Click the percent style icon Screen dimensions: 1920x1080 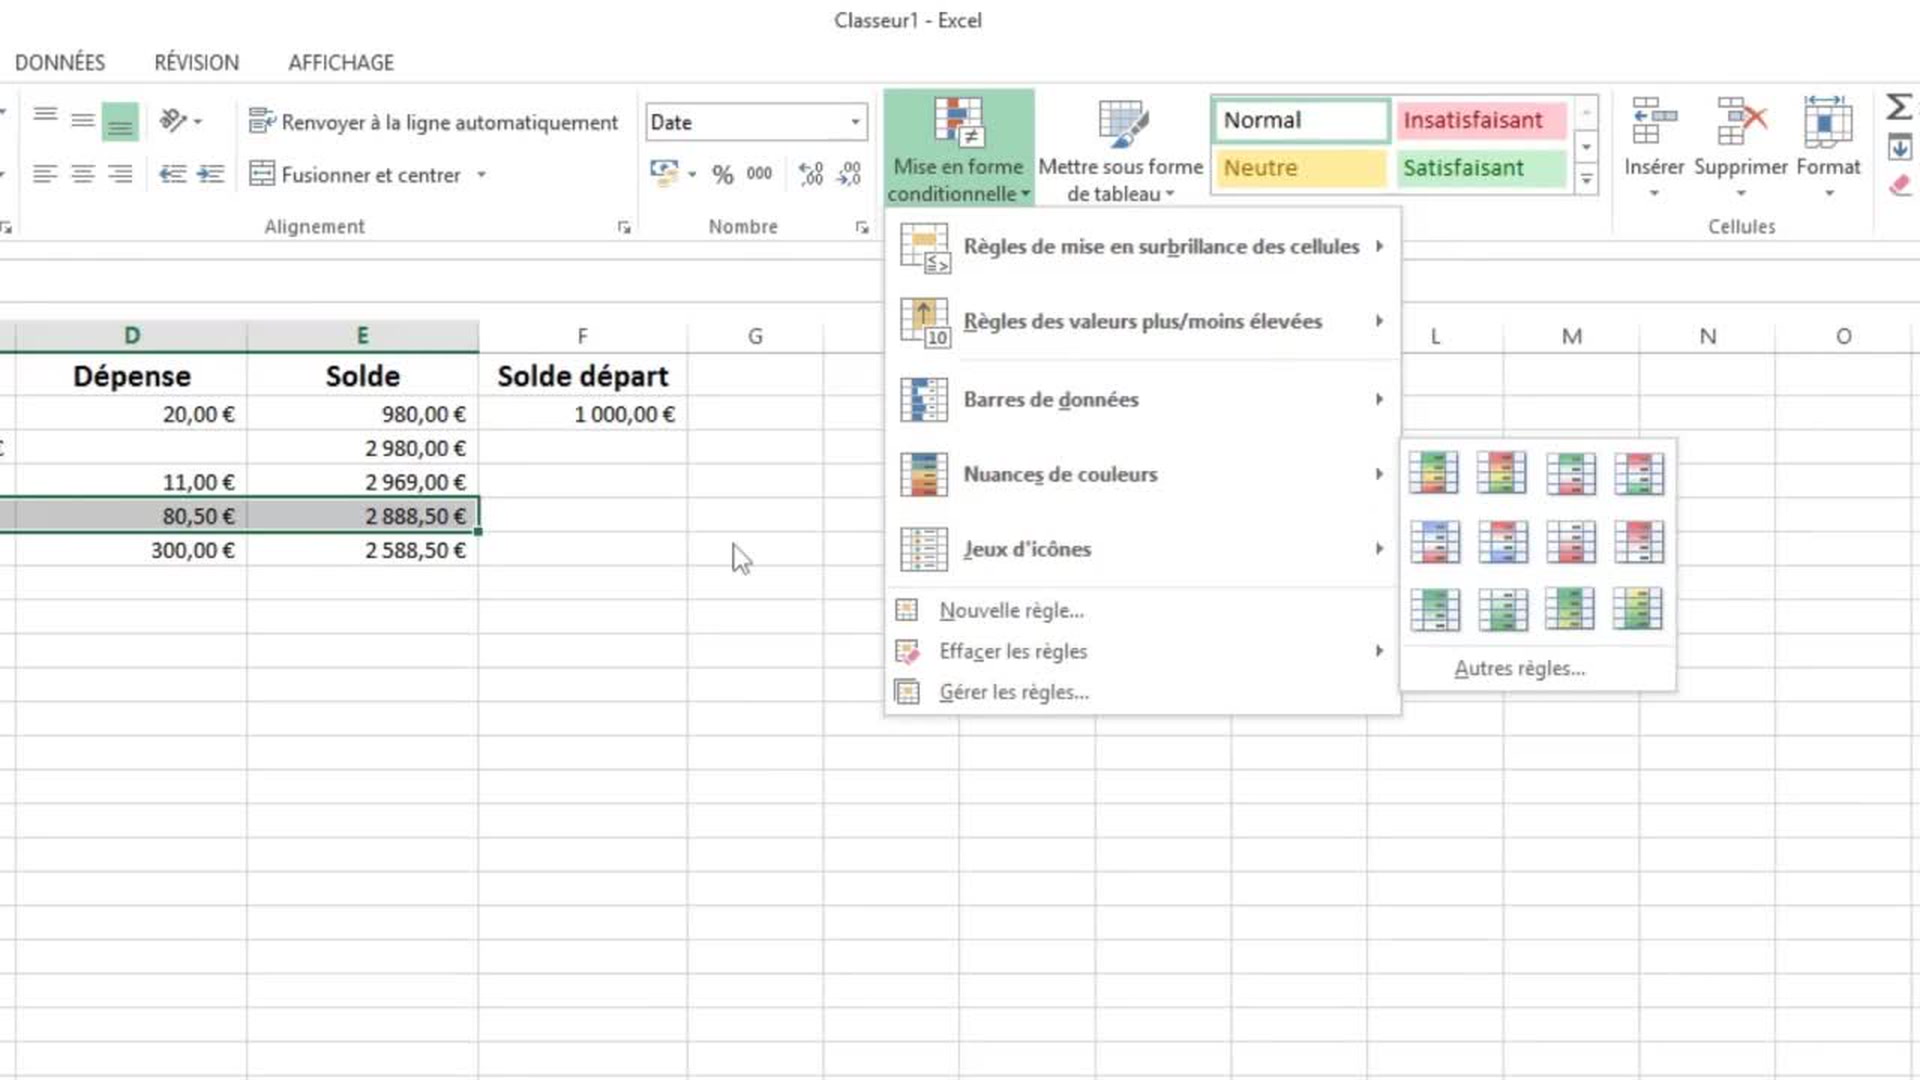tap(722, 175)
